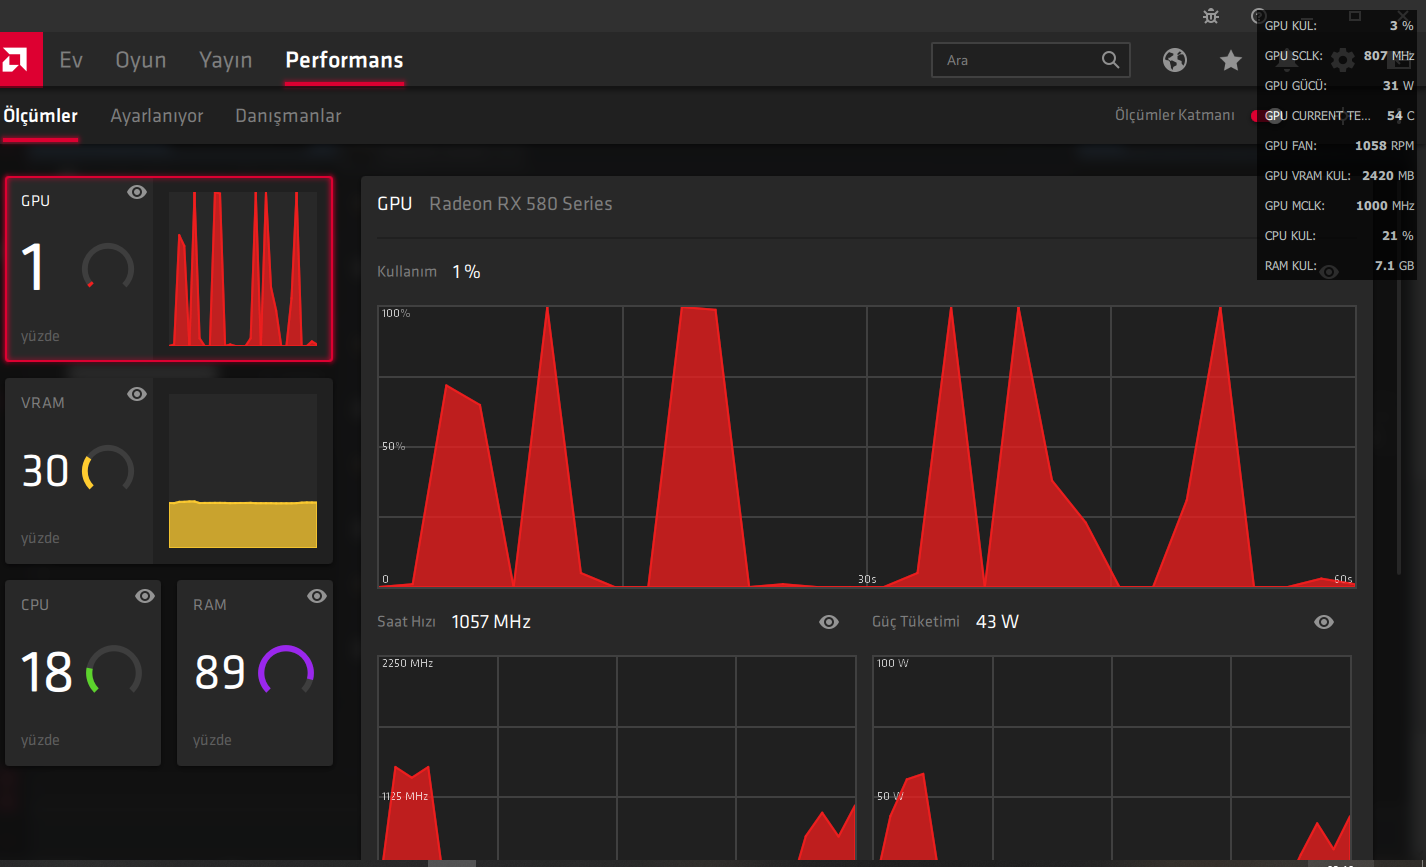
Task: Open the Oyun tab
Action: tap(141, 60)
